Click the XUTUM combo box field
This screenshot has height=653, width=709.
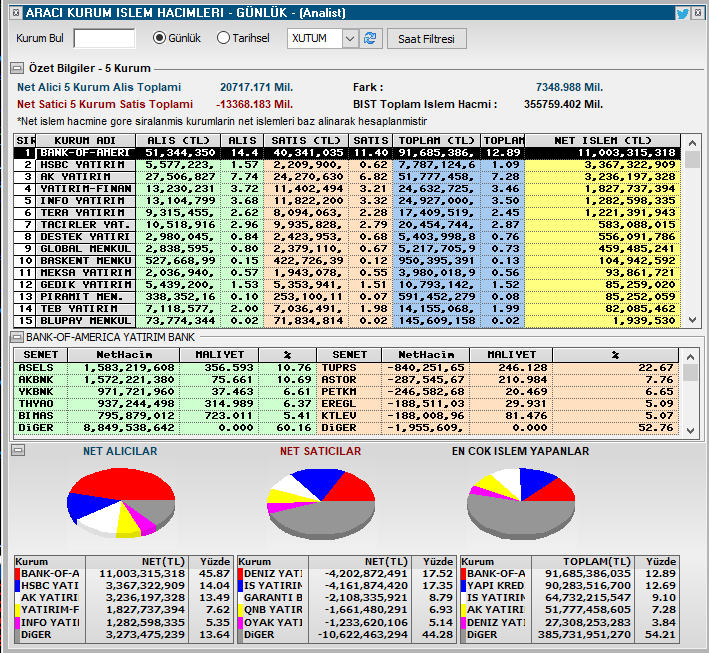(x=315, y=38)
